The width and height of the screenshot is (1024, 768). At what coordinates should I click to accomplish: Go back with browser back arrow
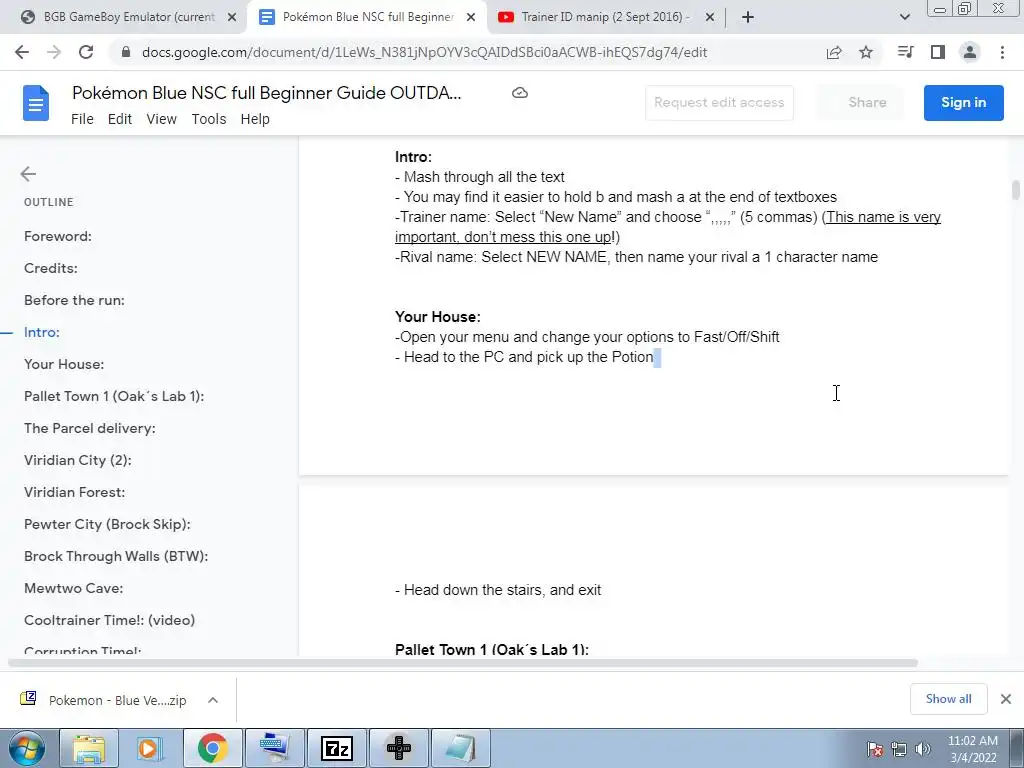(x=22, y=52)
